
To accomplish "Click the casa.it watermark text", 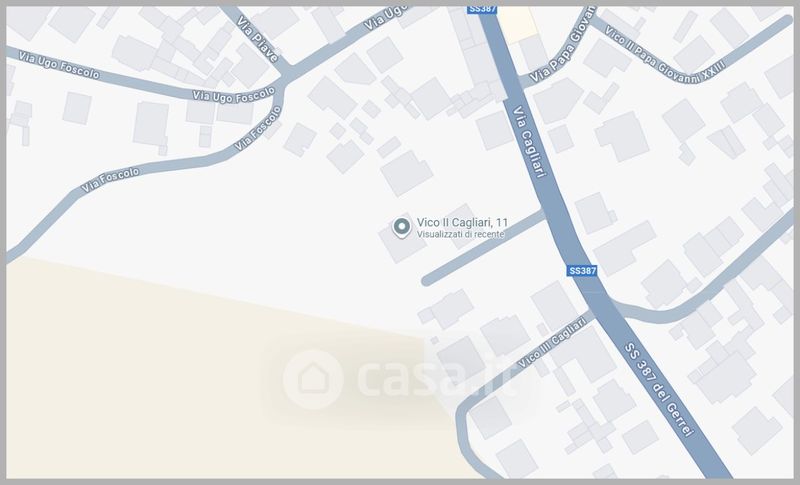I will [x=437, y=378].
